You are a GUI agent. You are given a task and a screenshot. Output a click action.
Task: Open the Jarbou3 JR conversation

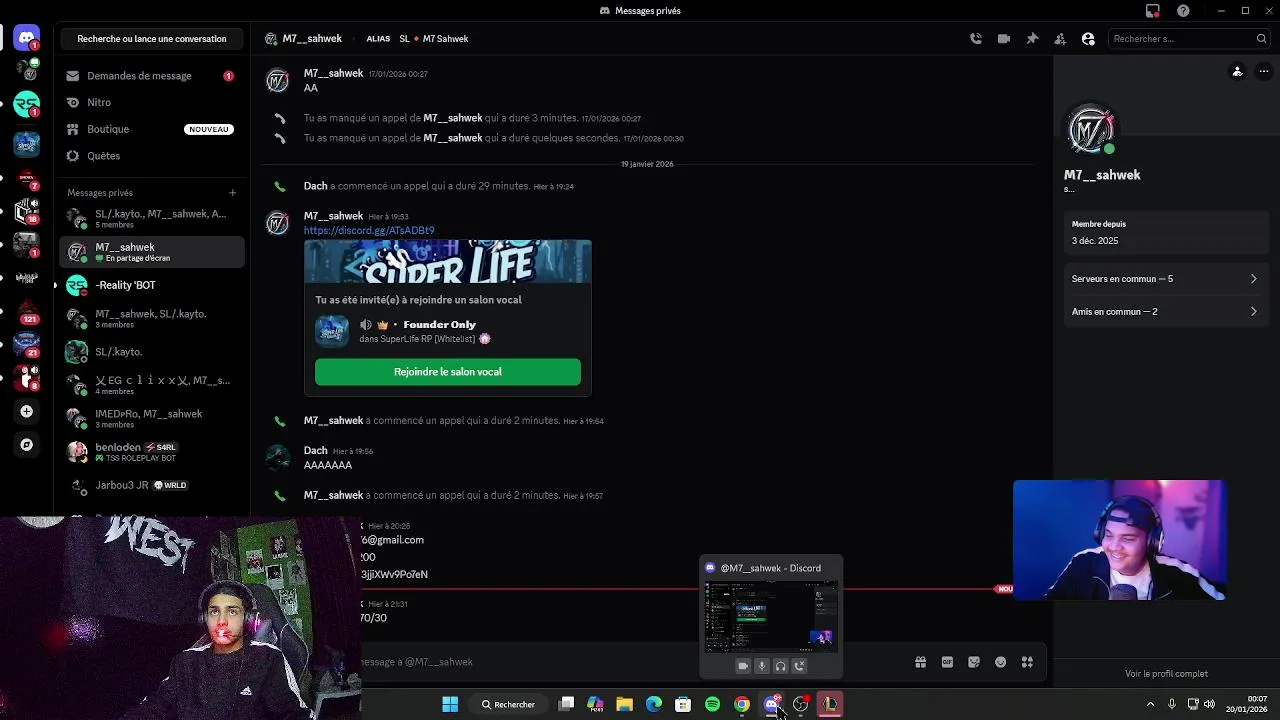[x=151, y=485]
